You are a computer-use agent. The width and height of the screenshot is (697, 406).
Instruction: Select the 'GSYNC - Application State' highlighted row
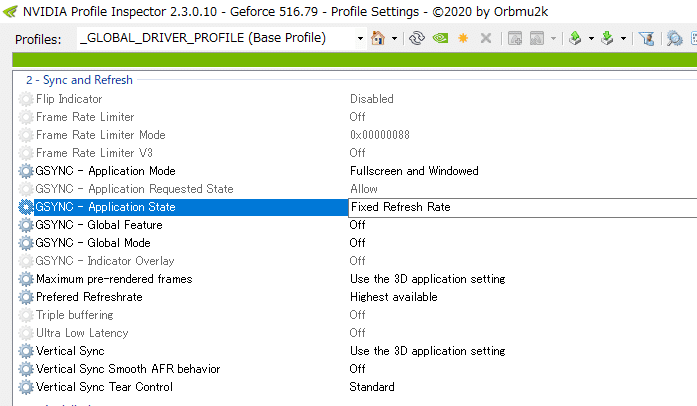[191, 207]
